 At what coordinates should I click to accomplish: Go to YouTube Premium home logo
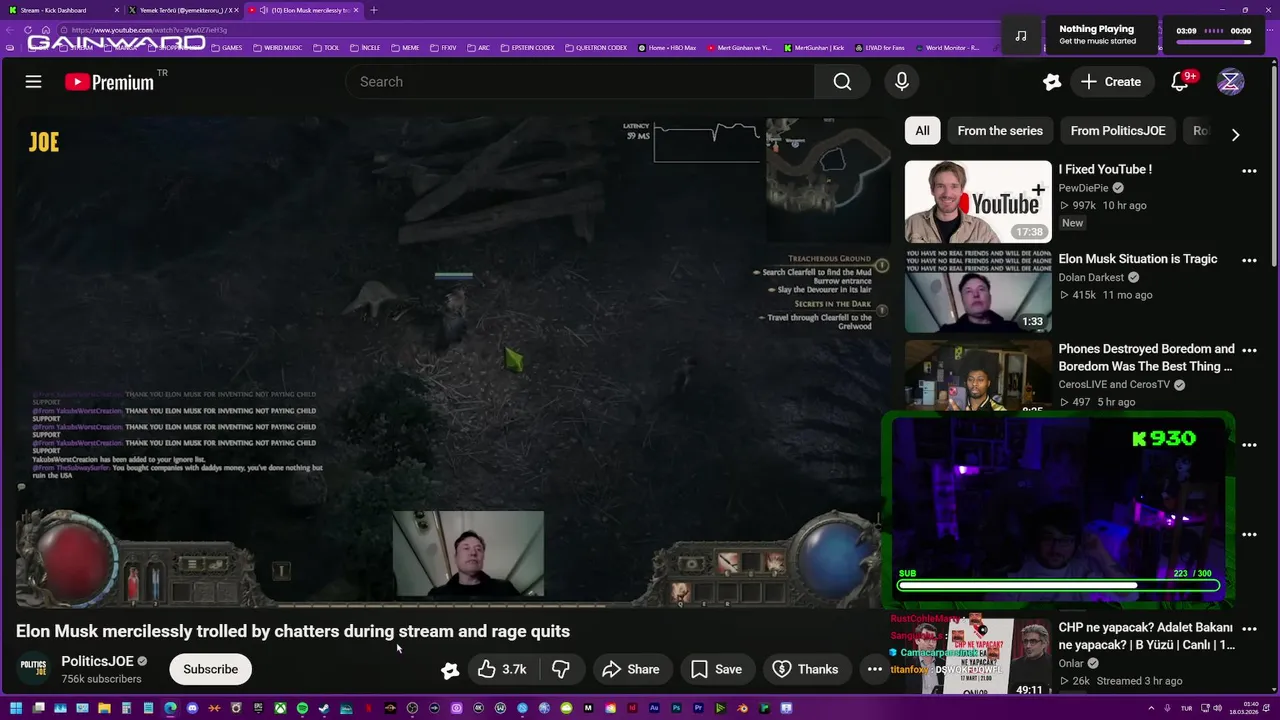coord(109,82)
